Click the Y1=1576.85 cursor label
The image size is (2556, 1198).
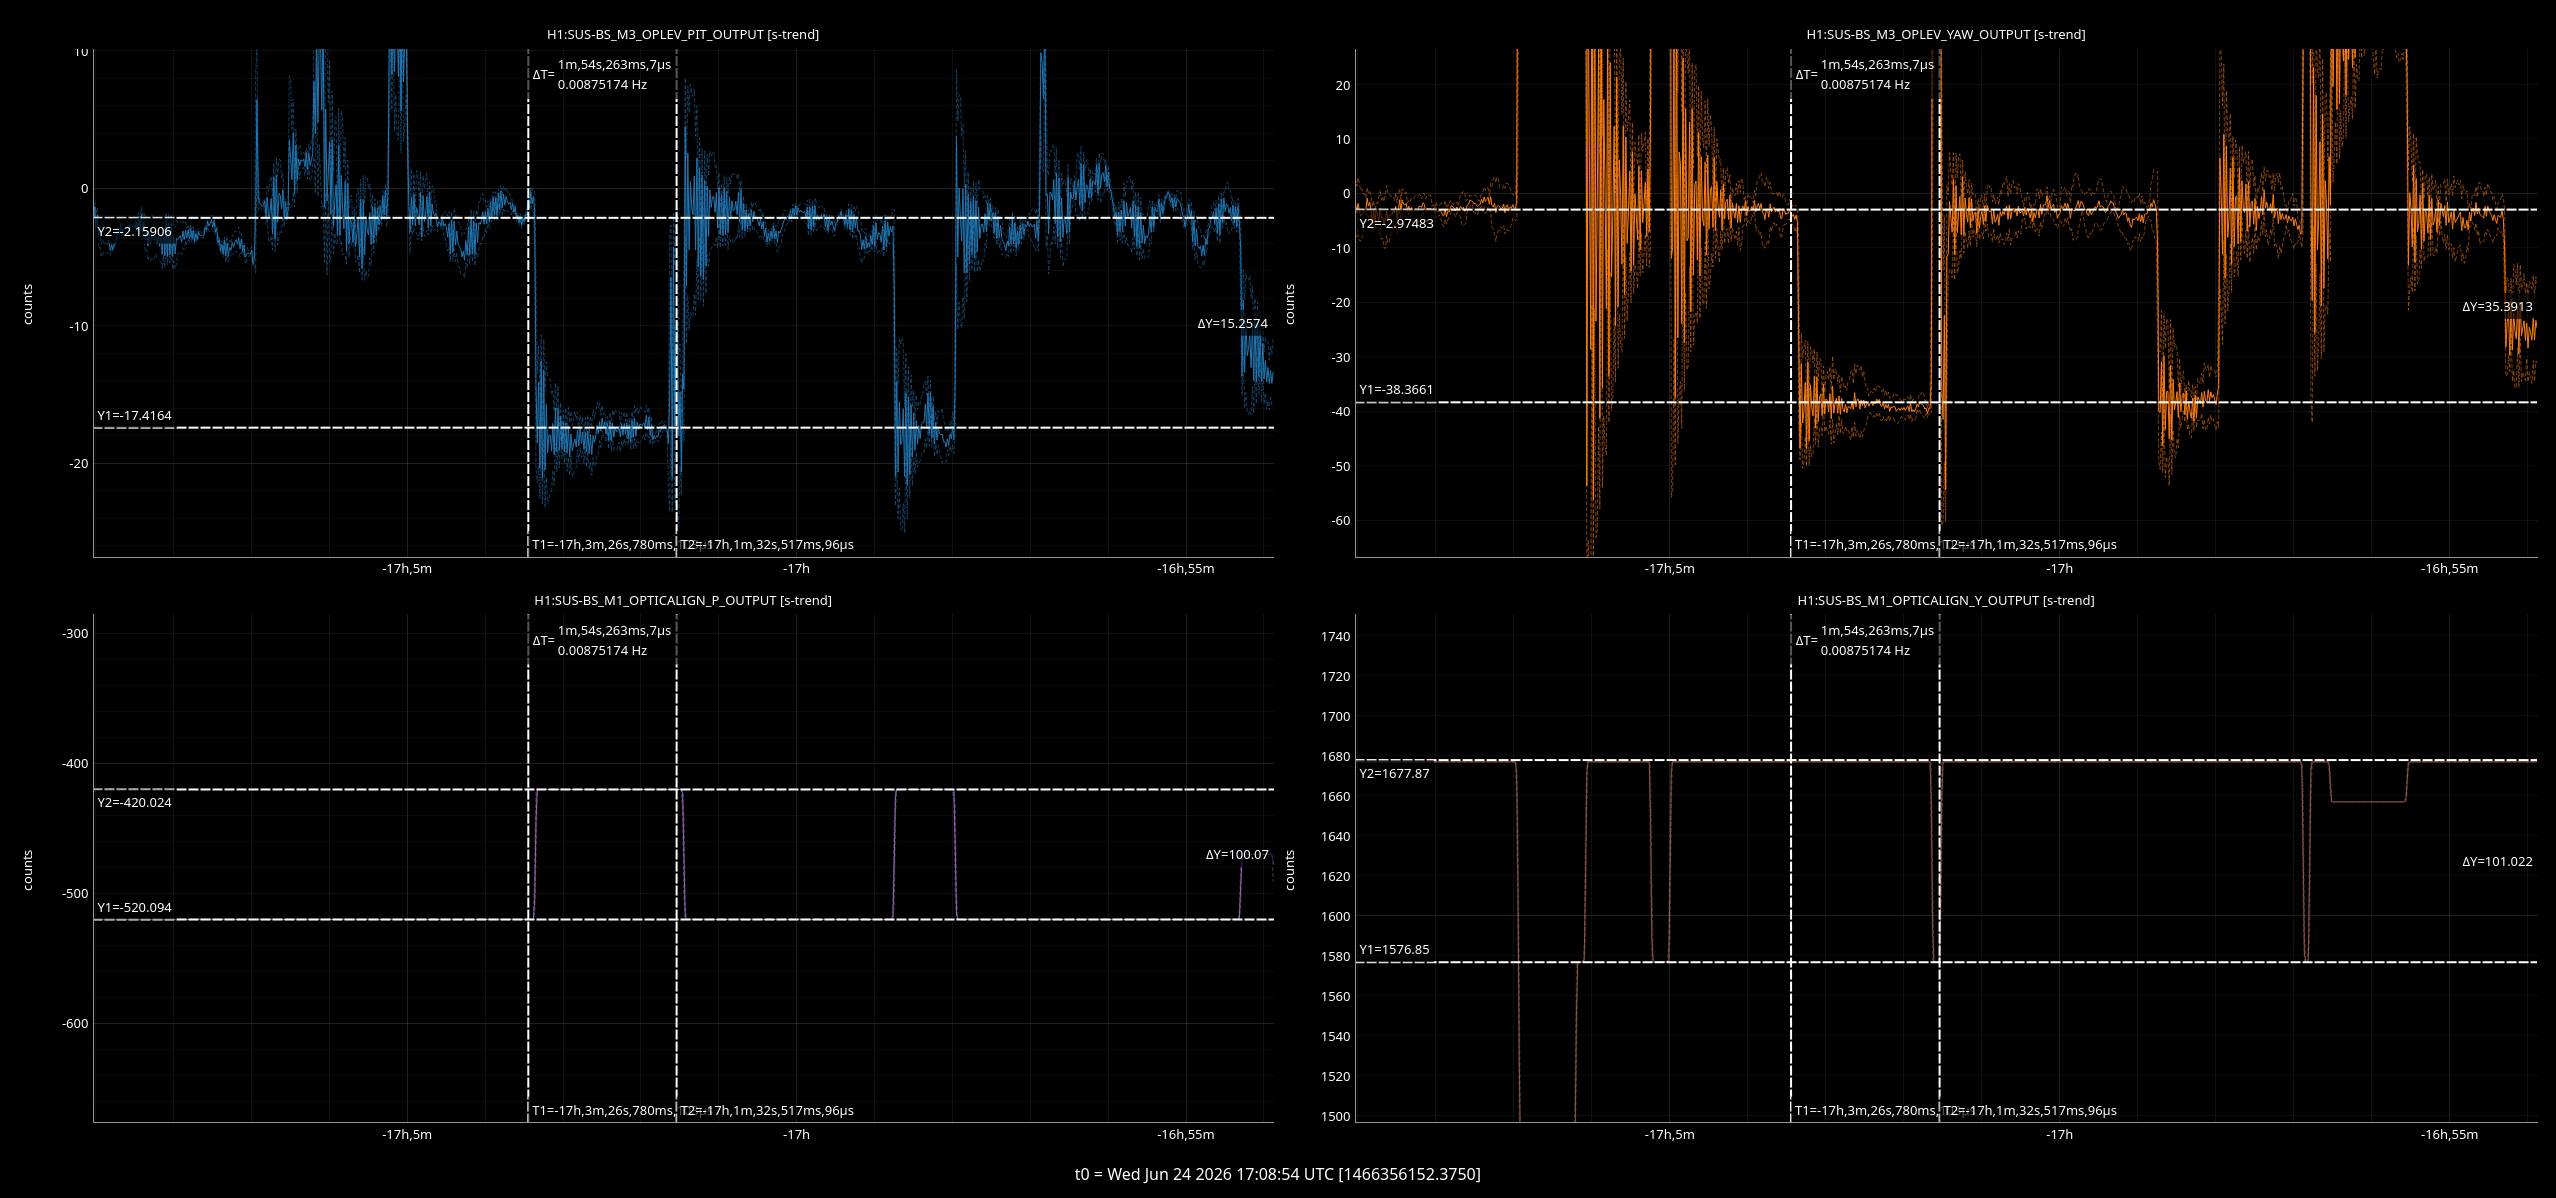[1394, 949]
